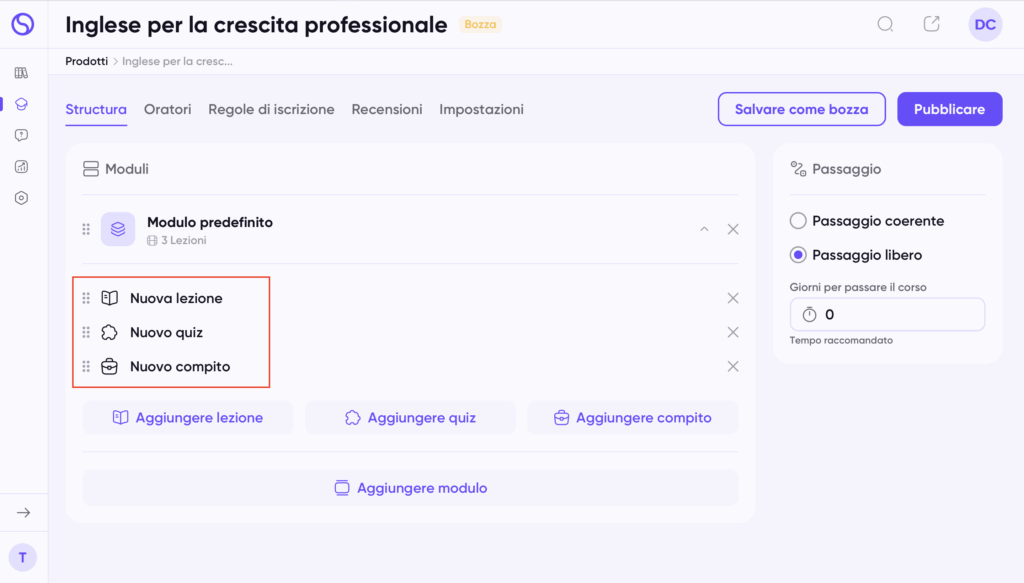The width and height of the screenshot is (1024, 583).
Task: Collapse the Modulo predefinito module chevron
Action: pyautogui.click(x=704, y=229)
